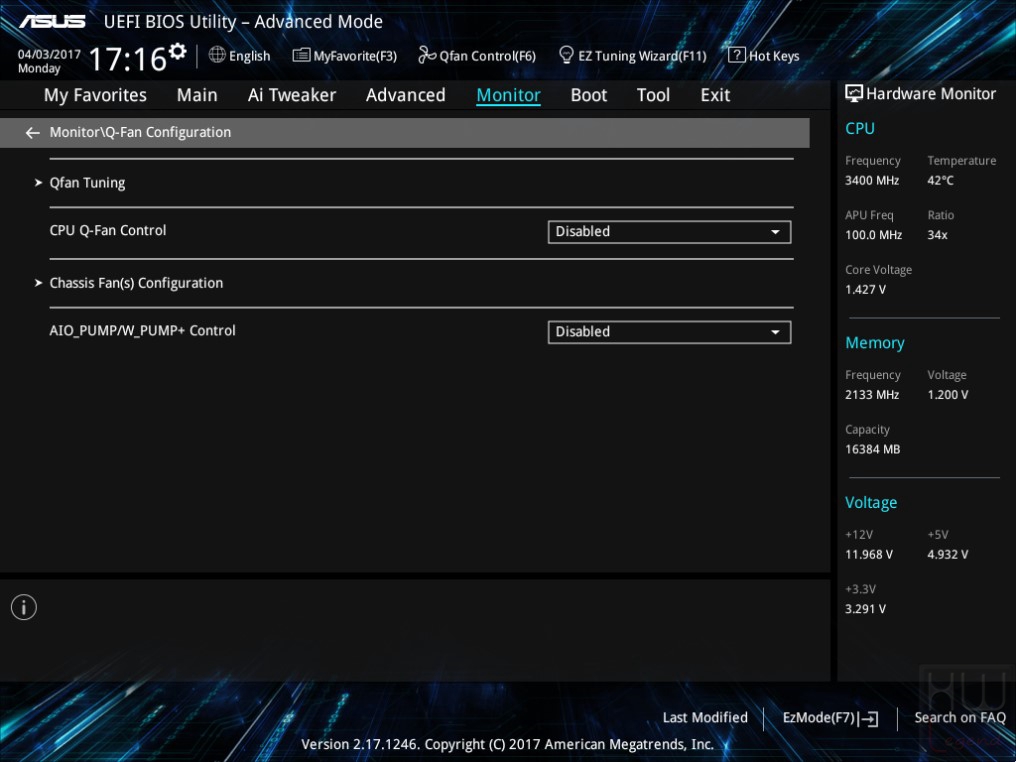The width and height of the screenshot is (1016, 762).
Task: Click the +12V reading 11.968 V
Action: tap(869, 555)
